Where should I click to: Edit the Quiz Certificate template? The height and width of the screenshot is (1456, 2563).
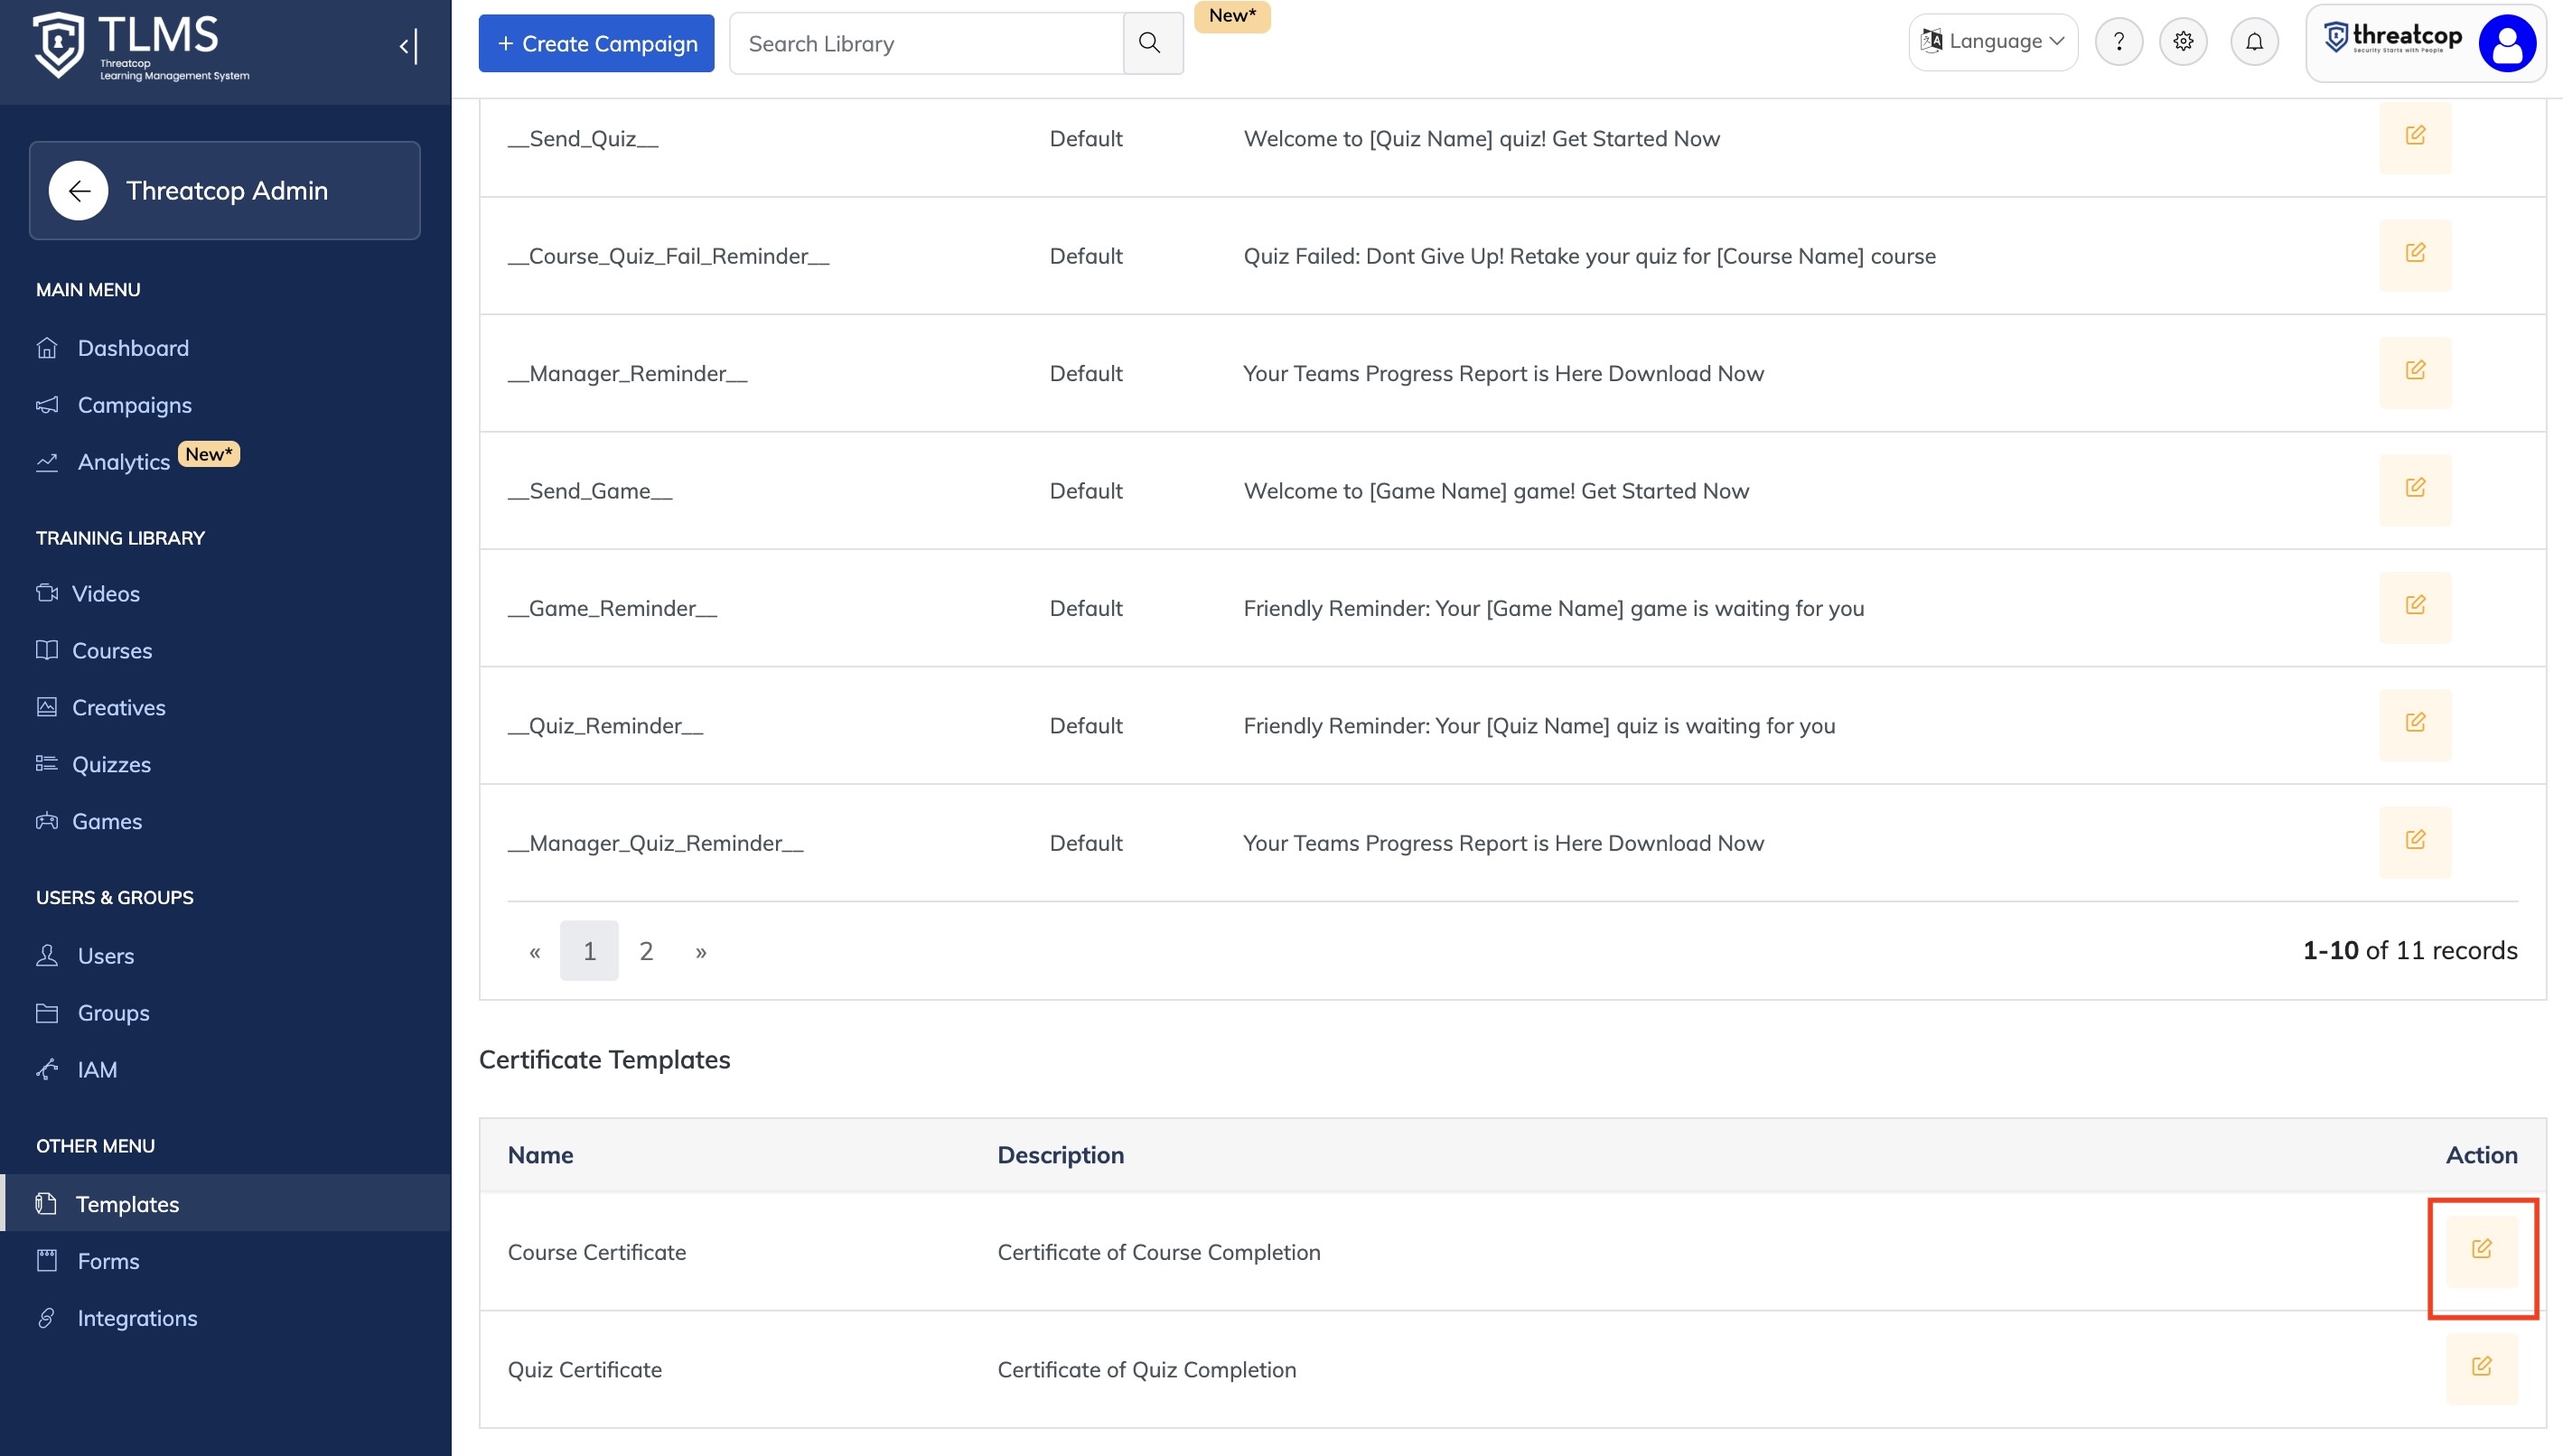click(2481, 1367)
